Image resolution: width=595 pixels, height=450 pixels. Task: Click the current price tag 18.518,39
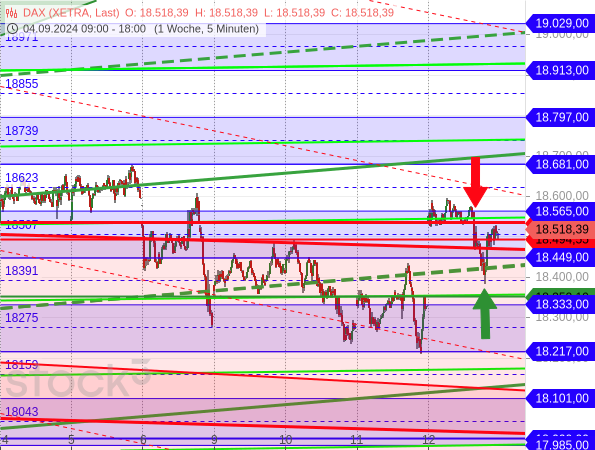(x=560, y=229)
